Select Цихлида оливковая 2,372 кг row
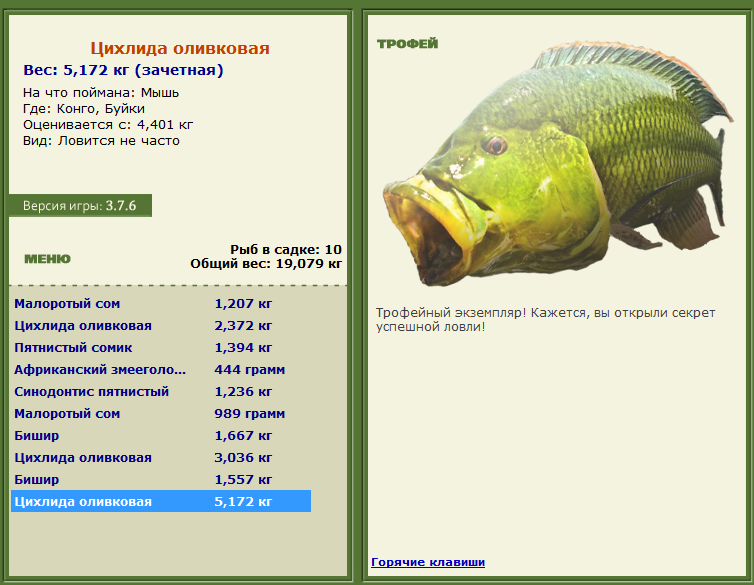This screenshot has height=585, width=754. click(161, 326)
